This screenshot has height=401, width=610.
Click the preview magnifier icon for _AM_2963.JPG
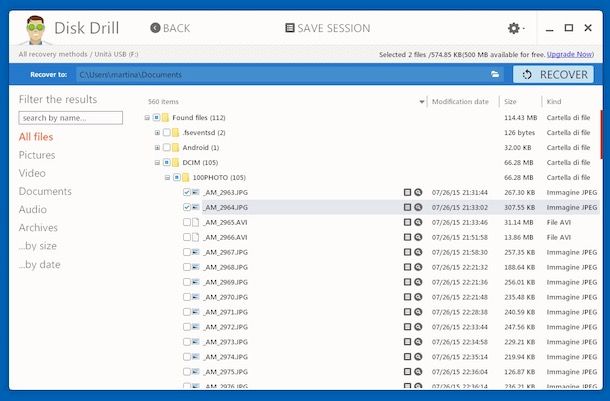pyautogui.click(x=418, y=192)
